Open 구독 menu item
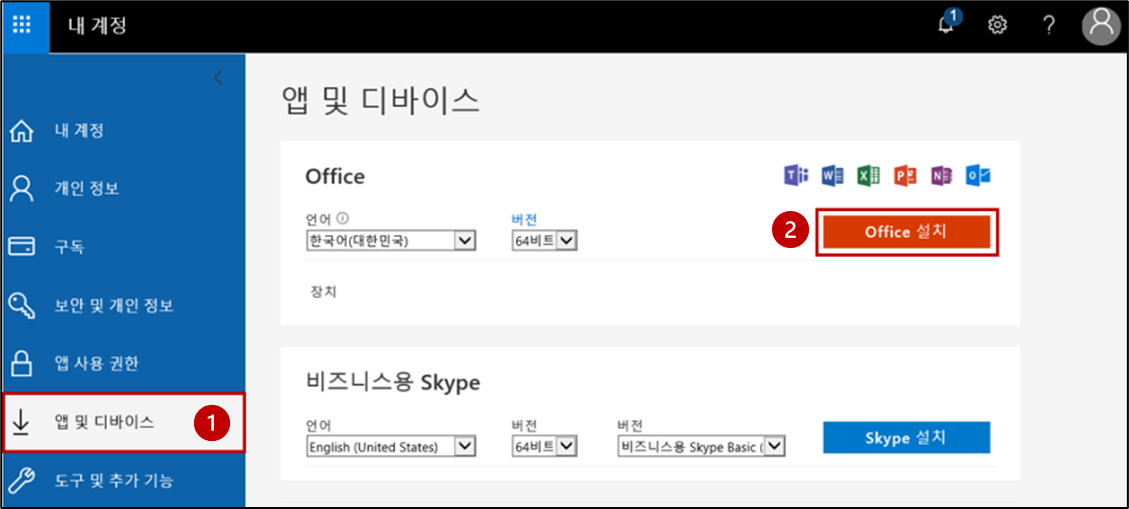Viewport: 1129px width, 509px height. click(x=69, y=247)
